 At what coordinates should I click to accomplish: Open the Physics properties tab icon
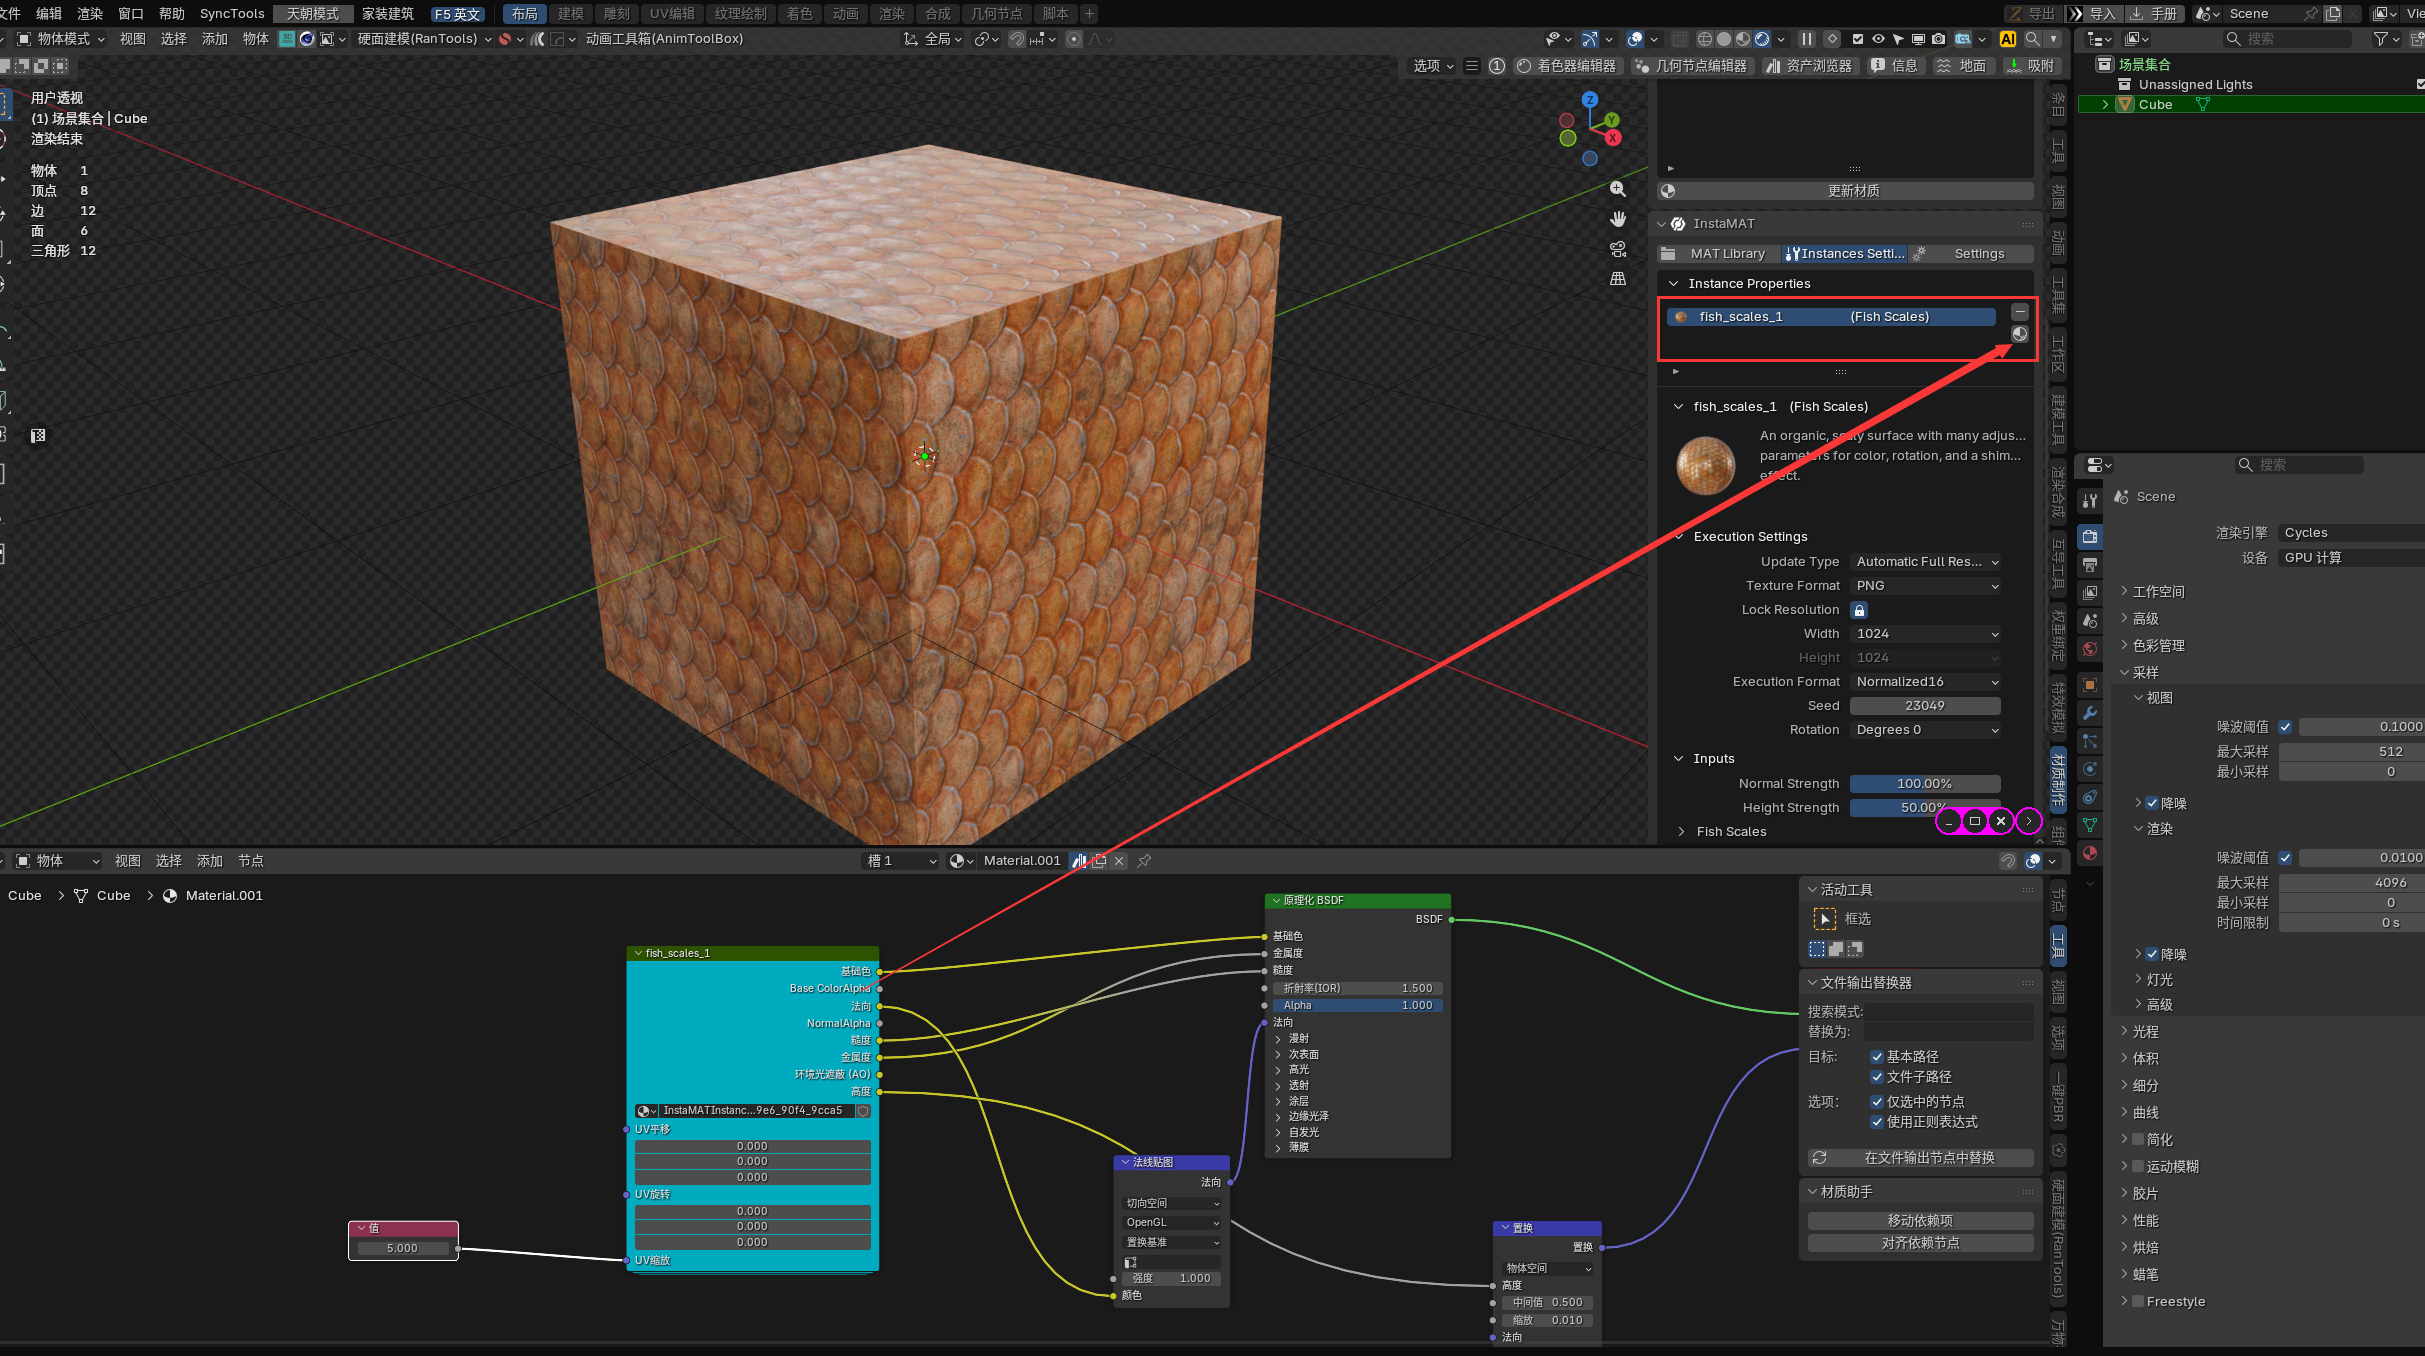point(2090,769)
